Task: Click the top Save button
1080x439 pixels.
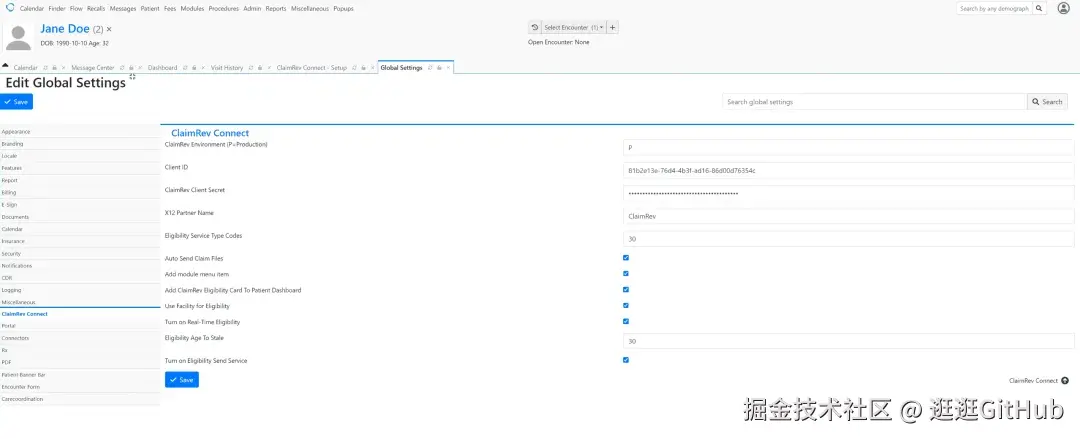Action: point(17,101)
